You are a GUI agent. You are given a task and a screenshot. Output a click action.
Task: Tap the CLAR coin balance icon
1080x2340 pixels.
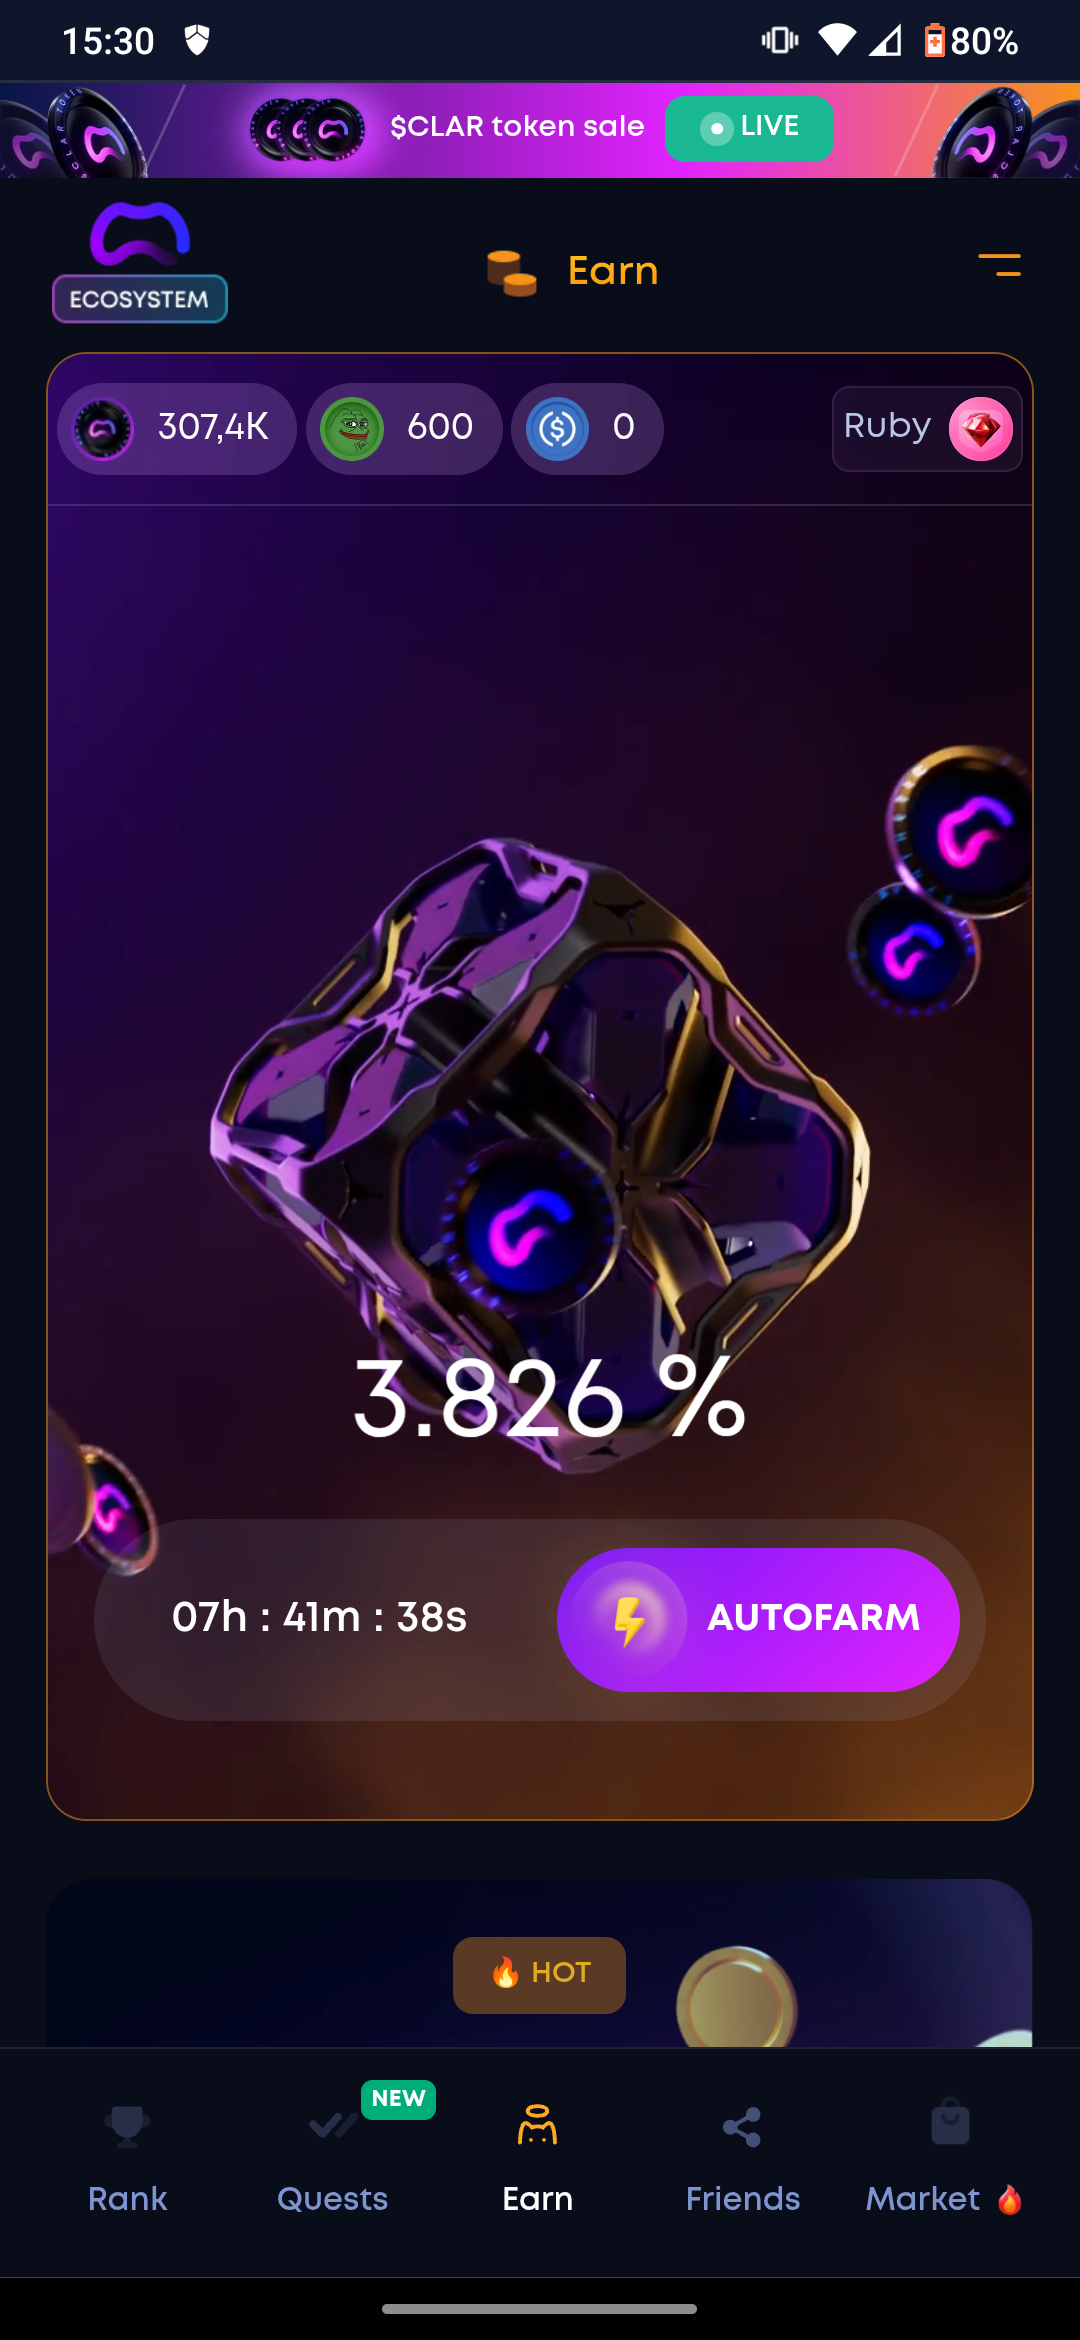pyautogui.click(x=103, y=429)
